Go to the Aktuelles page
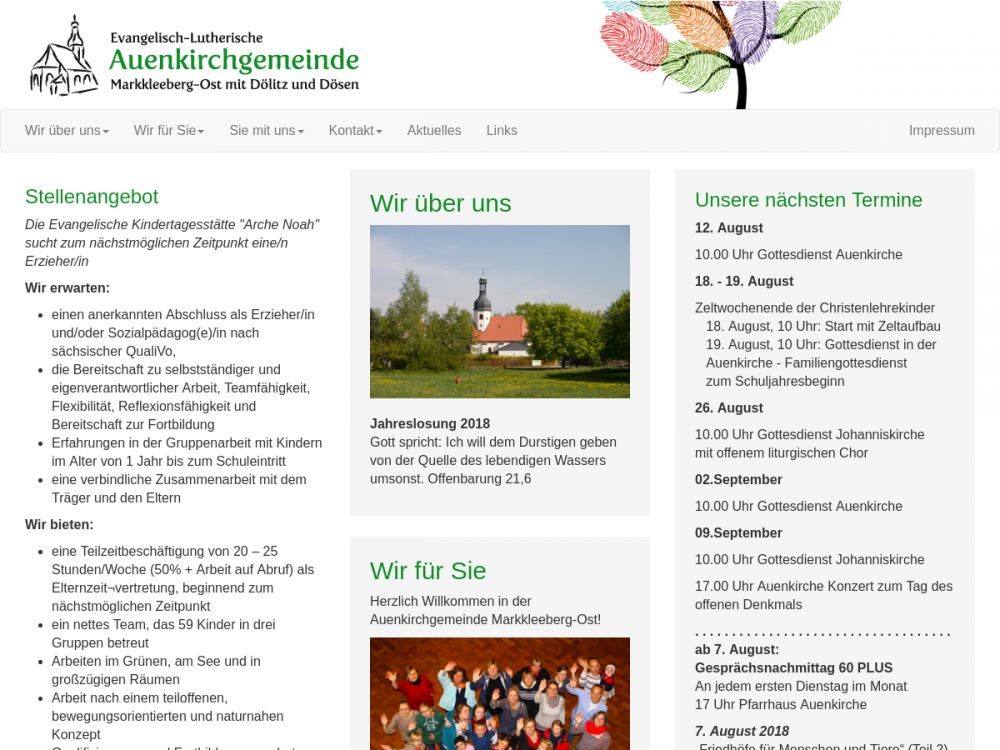1000x750 pixels. tap(434, 130)
